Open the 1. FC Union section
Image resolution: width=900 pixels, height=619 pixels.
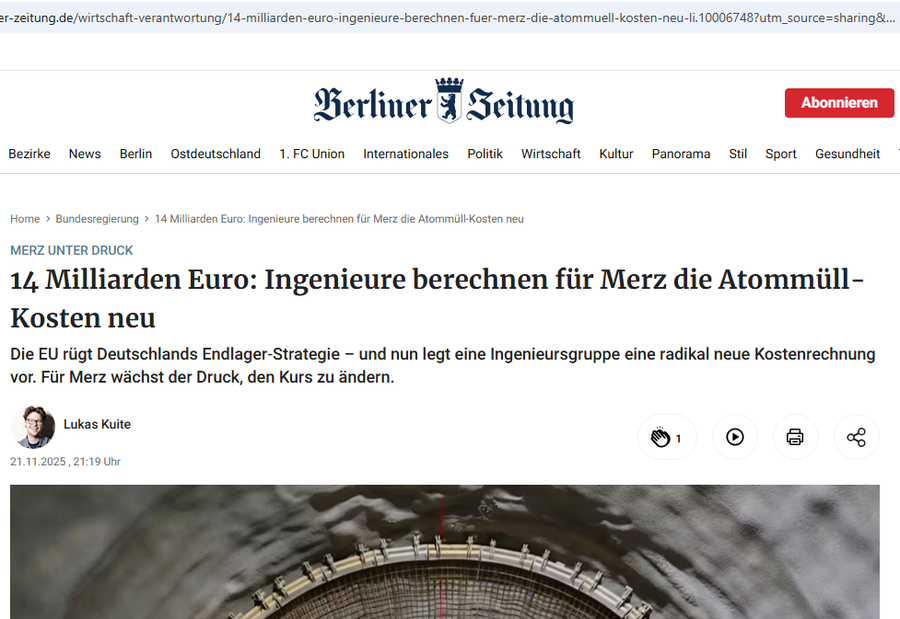click(312, 154)
